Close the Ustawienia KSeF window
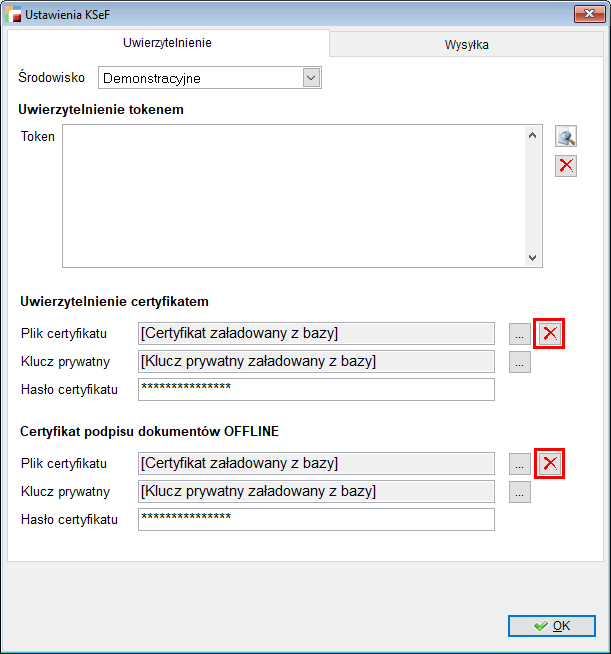The height and width of the screenshot is (654, 611). 587,15
